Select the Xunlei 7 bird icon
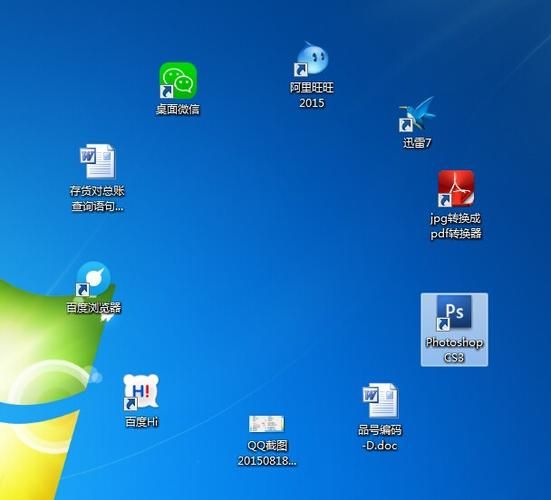The height and width of the screenshot is (500, 551). point(417,115)
